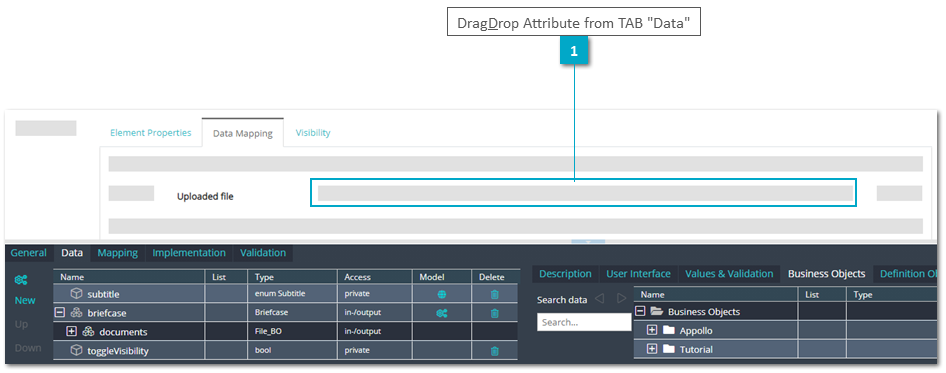Select the Tutorial folder row
The height and width of the screenshot is (373, 946).
[x=787, y=349]
